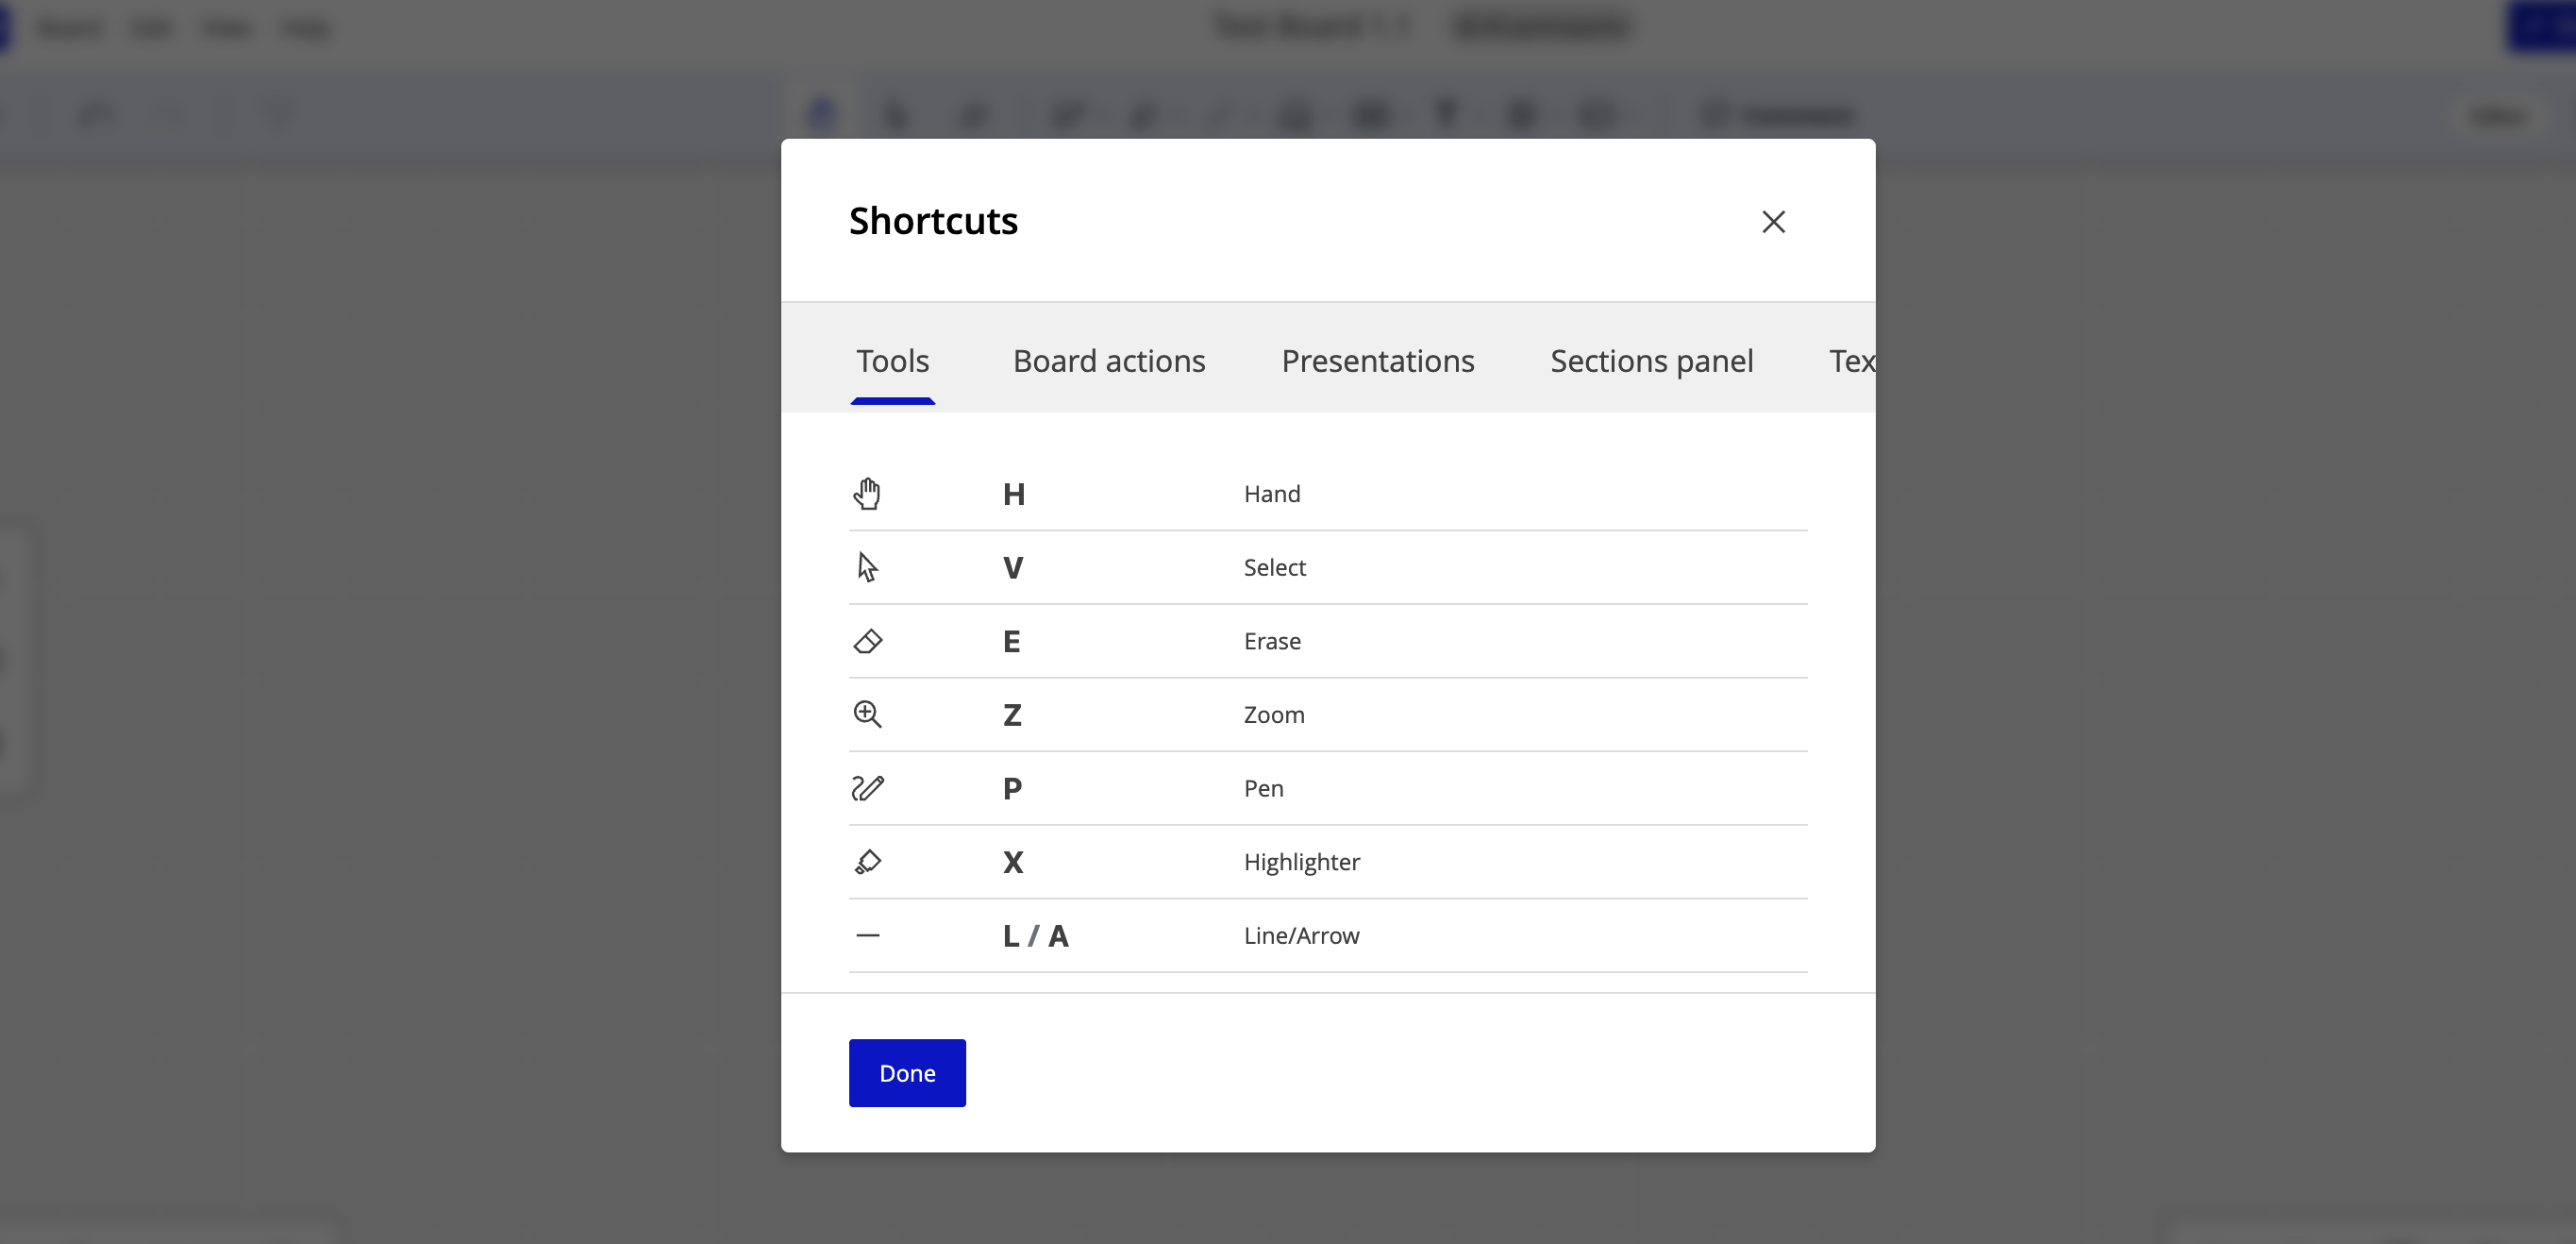The width and height of the screenshot is (2576, 1244).
Task: Click the Highlighter tool icon
Action: tap(867, 861)
